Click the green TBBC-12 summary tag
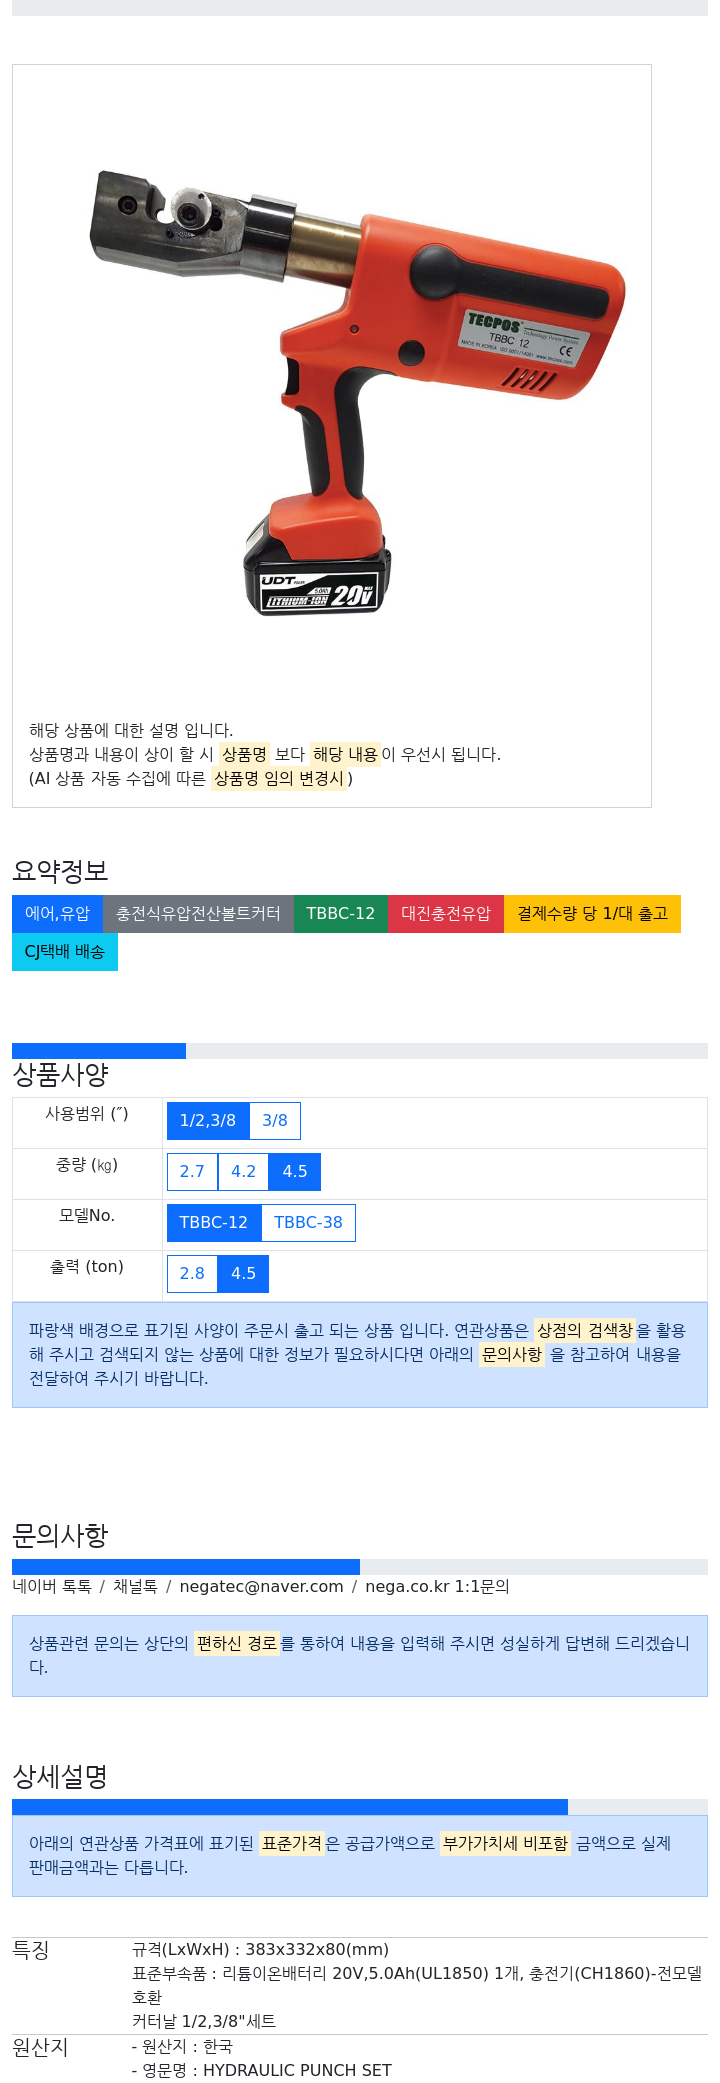 340,914
